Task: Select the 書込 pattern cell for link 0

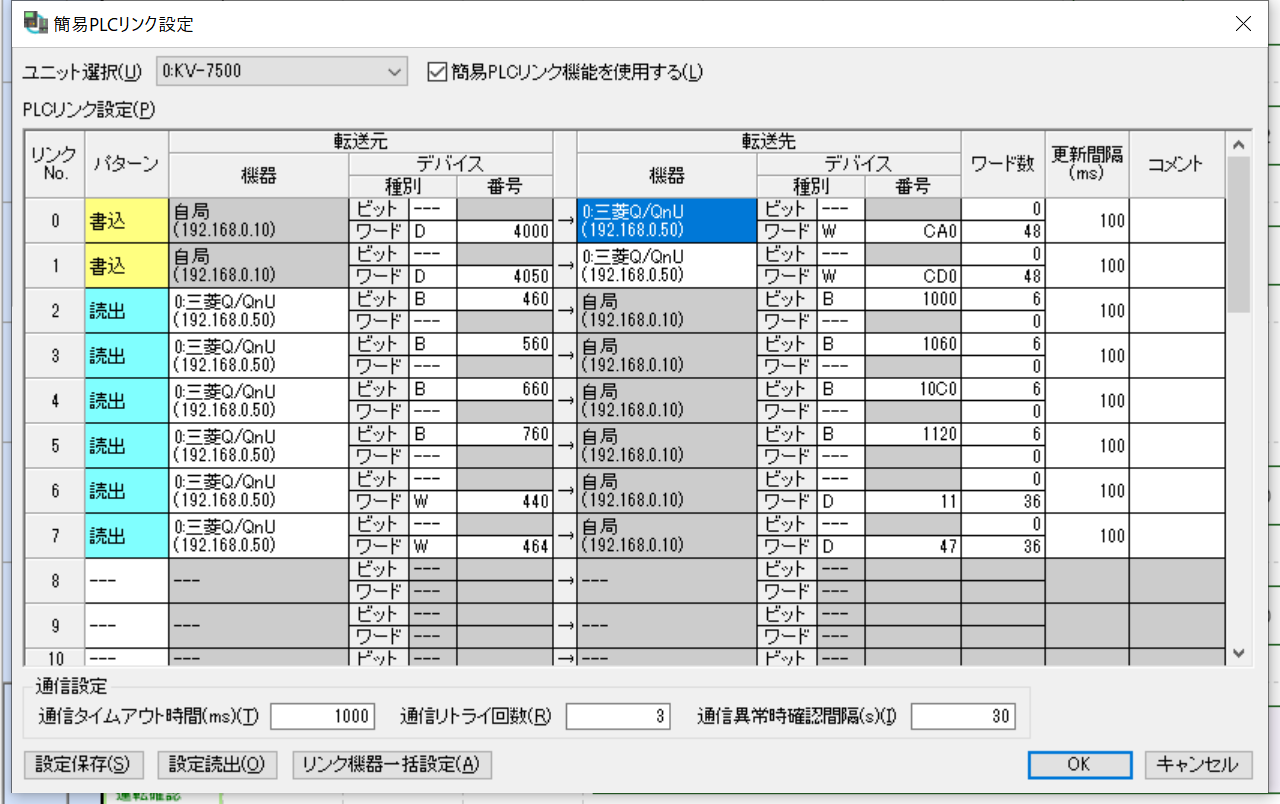Action: [x=127, y=221]
